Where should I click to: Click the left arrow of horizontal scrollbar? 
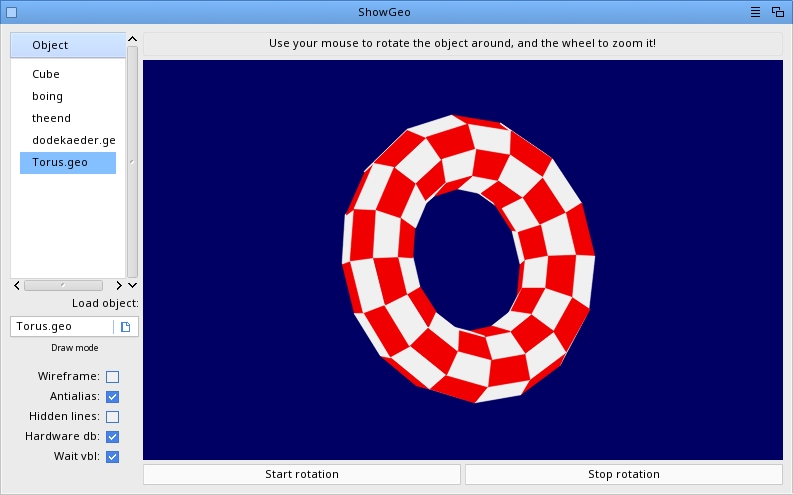tap(17, 285)
